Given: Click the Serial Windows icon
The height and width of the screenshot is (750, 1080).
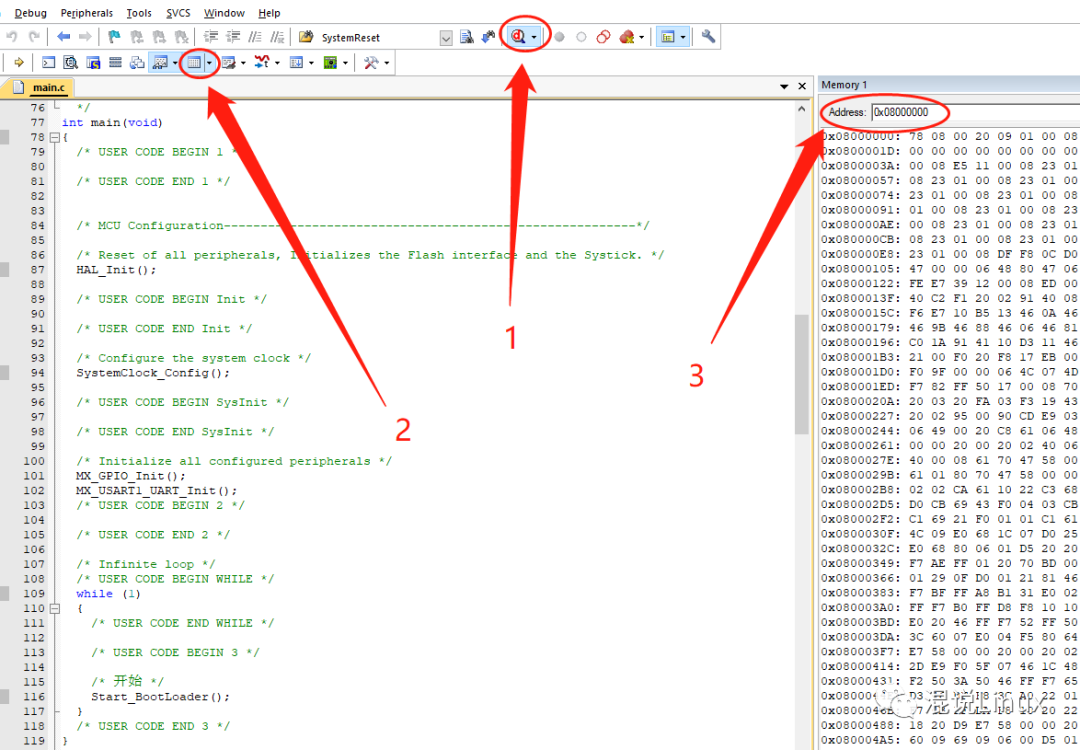Looking at the screenshot, I should click(x=229, y=63).
